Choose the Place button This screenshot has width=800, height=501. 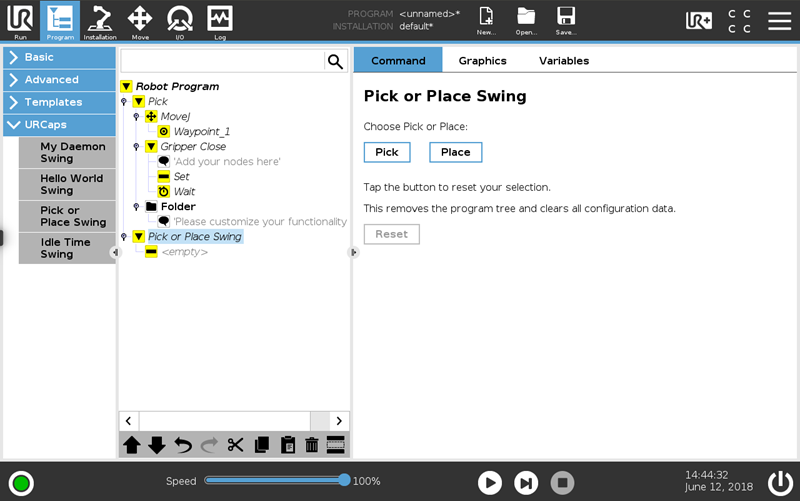tap(456, 152)
